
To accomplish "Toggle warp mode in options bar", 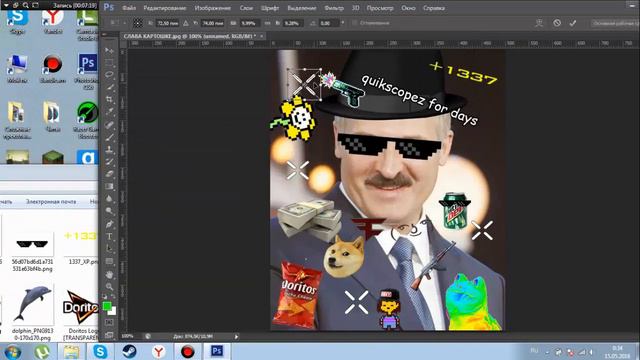I will (539, 23).
